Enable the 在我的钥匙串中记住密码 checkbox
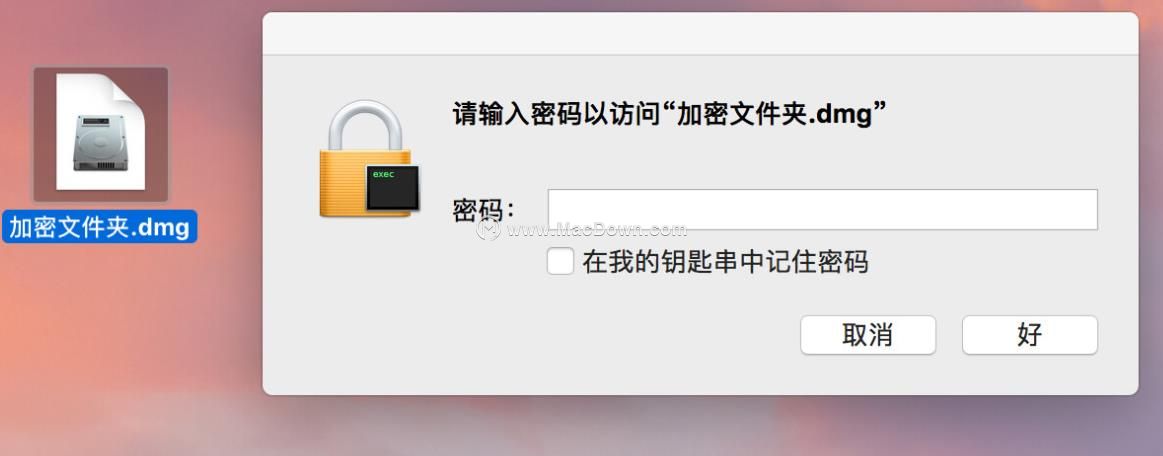The height and width of the screenshot is (456, 1163). click(560, 262)
